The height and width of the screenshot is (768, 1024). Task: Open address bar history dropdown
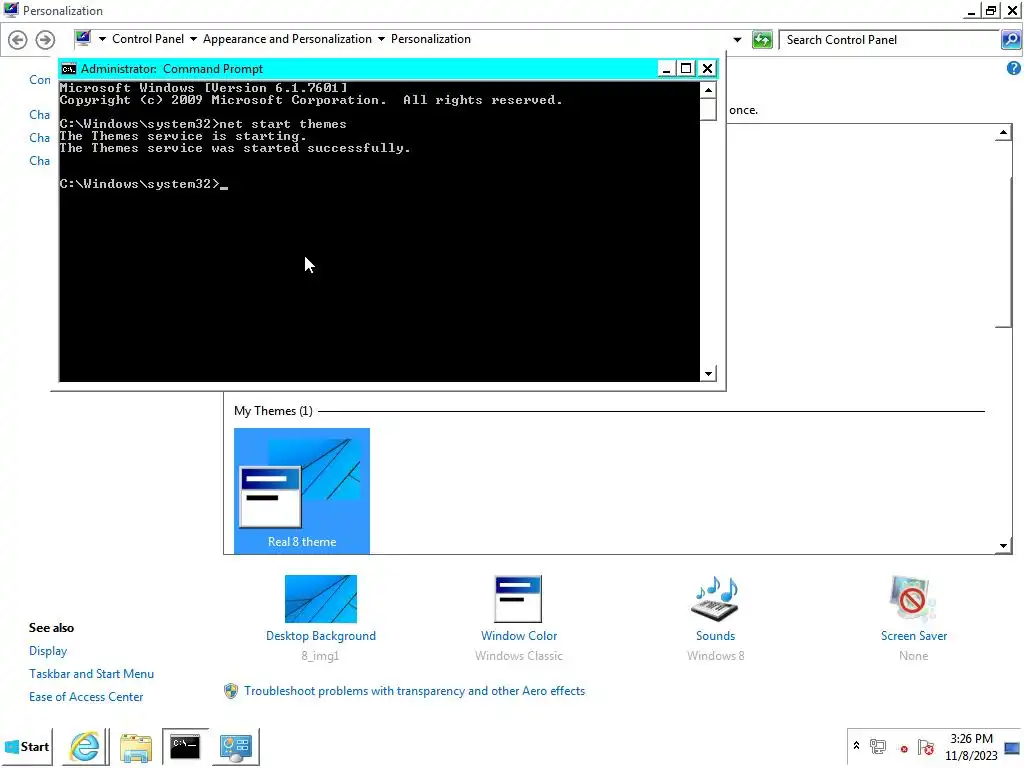click(737, 40)
